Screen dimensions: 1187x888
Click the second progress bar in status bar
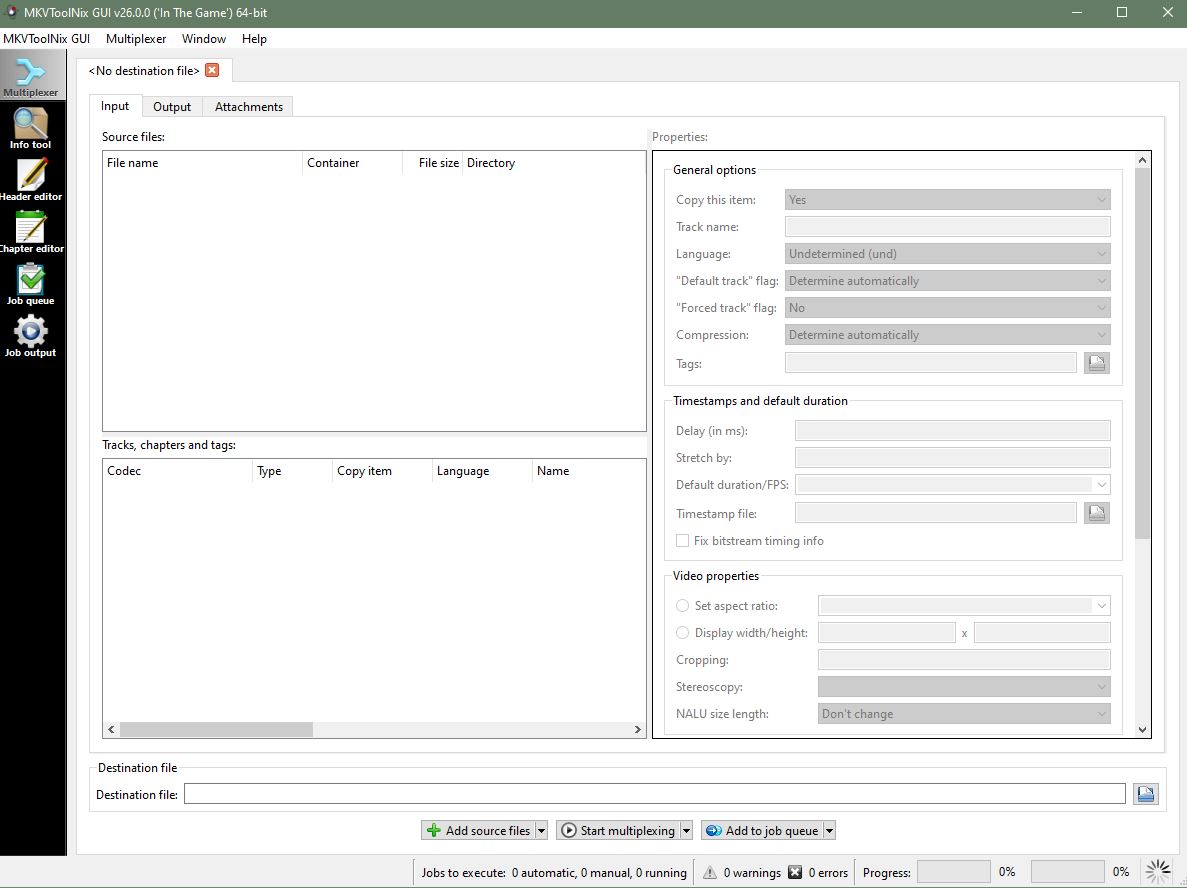point(1067,872)
